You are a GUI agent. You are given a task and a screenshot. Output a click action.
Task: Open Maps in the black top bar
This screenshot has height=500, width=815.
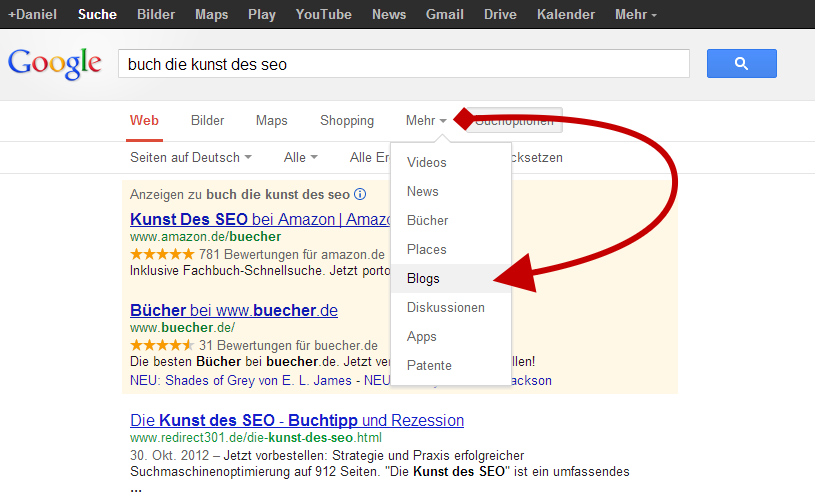212,14
